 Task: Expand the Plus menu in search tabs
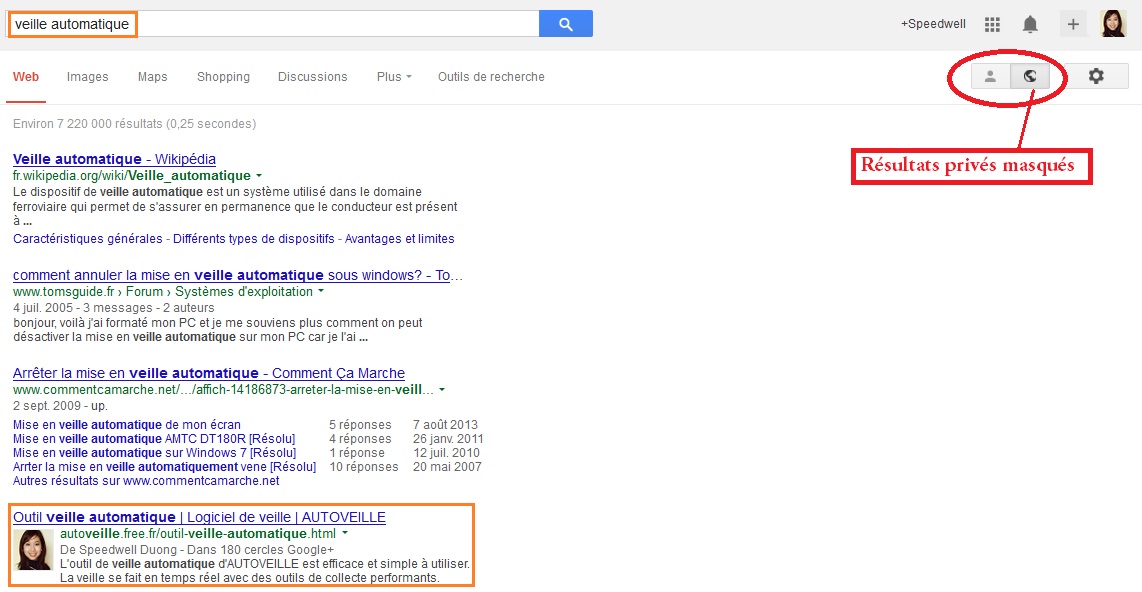[394, 77]
